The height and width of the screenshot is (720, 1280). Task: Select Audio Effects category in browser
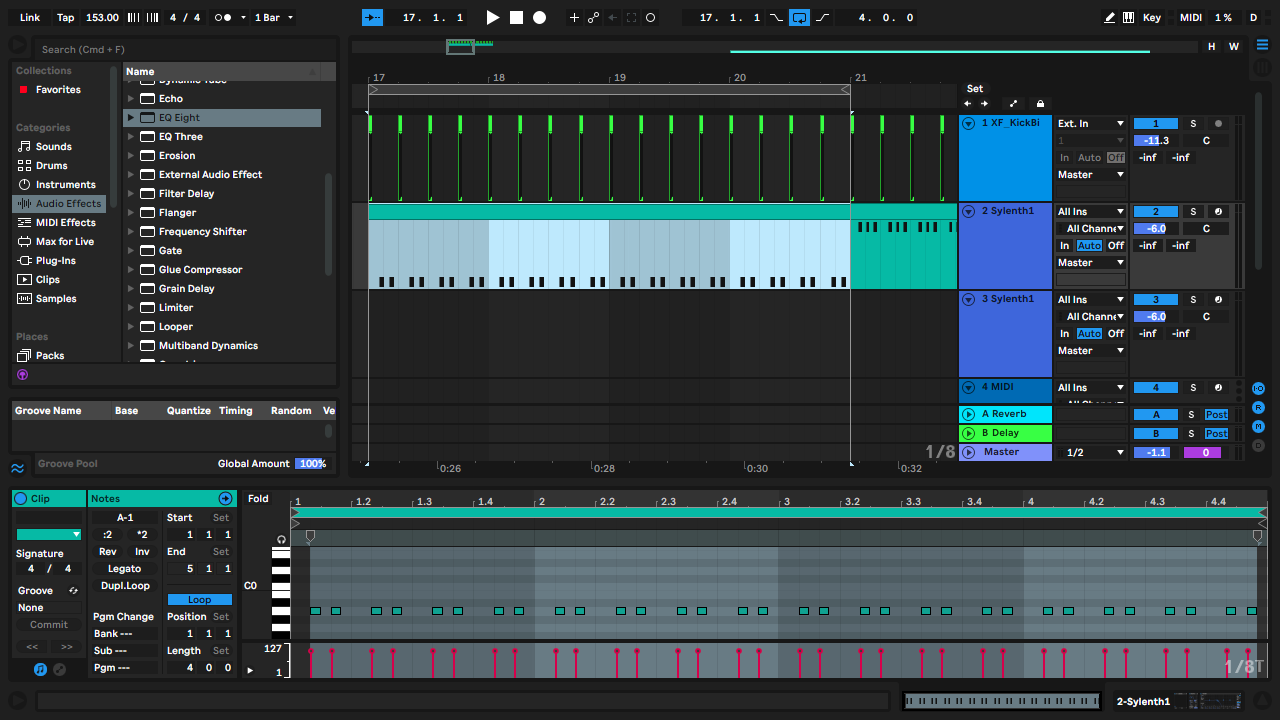[x=68, y=204]
